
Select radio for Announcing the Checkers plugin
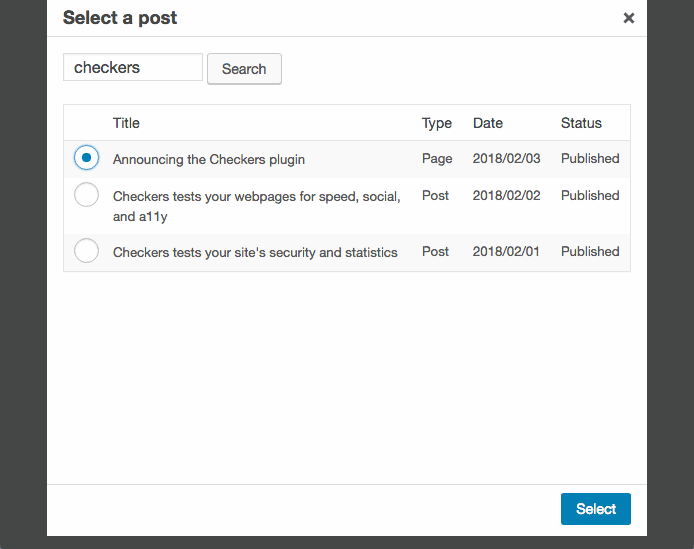[x=86, y=158]
